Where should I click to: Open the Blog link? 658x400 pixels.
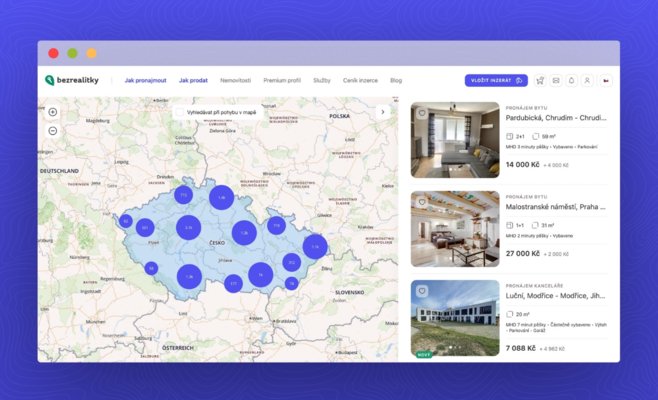click(x=396, y=80)
